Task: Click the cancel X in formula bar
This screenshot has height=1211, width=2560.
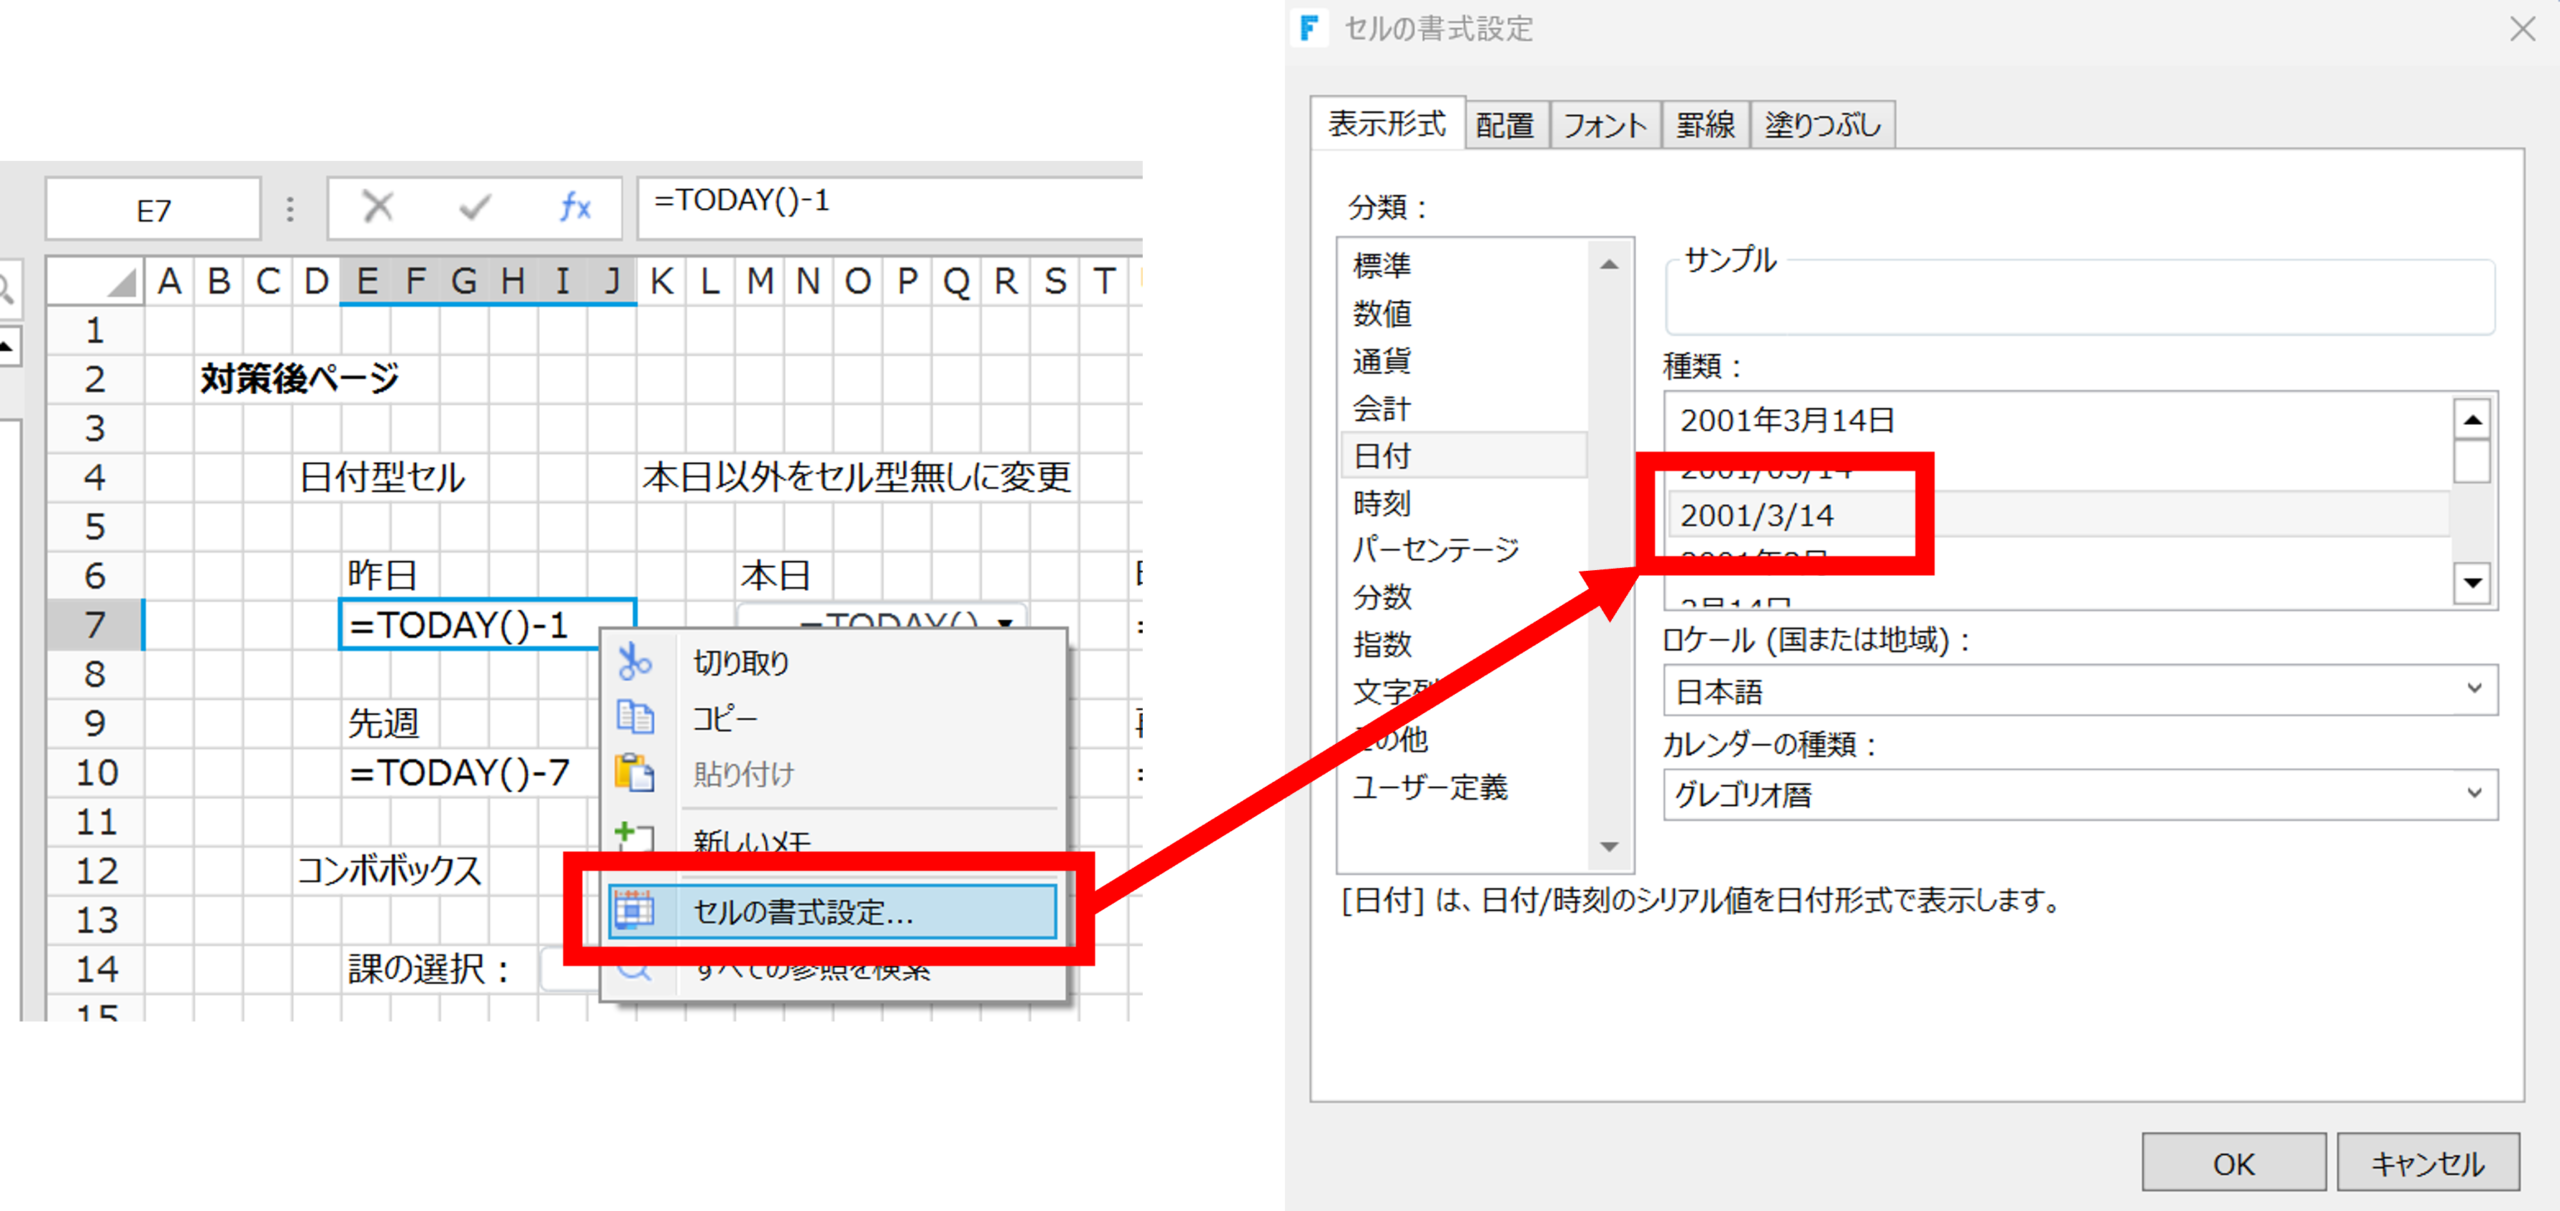Action: tap(377, 207)
